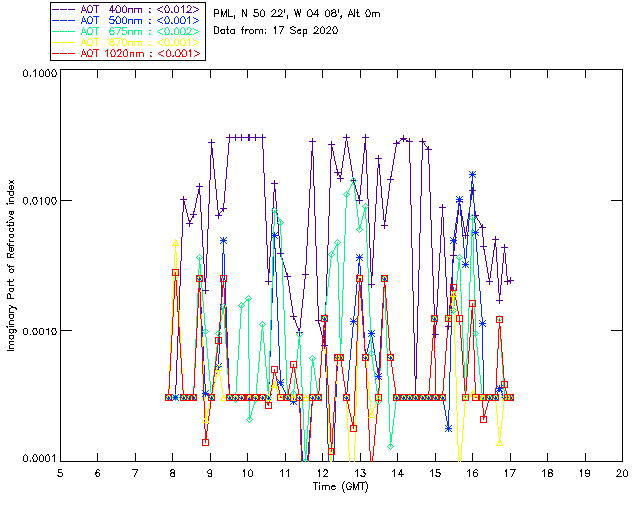Click 'Imaginary Part of Refractive index' axis title
The height and width of the screenshot is (512, 640).
(x=11, y=265)
